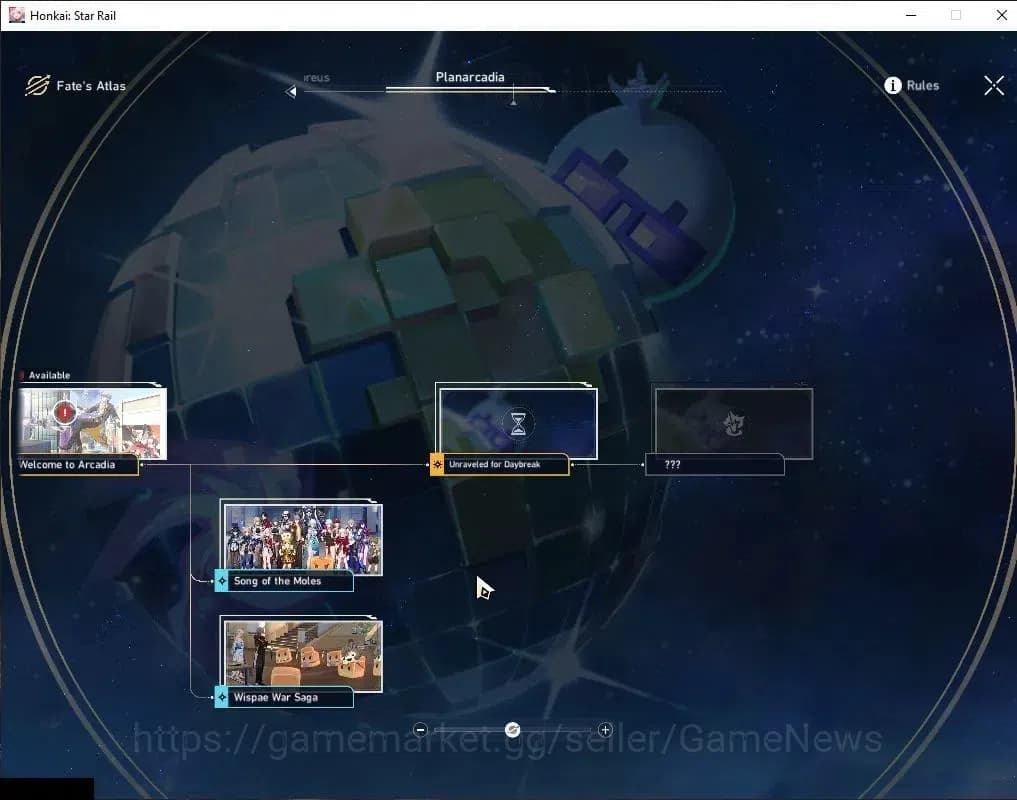The image size is (1017, 800).
Task: Click the locked emblem icon on ??? card
Action: click(734, 424)
